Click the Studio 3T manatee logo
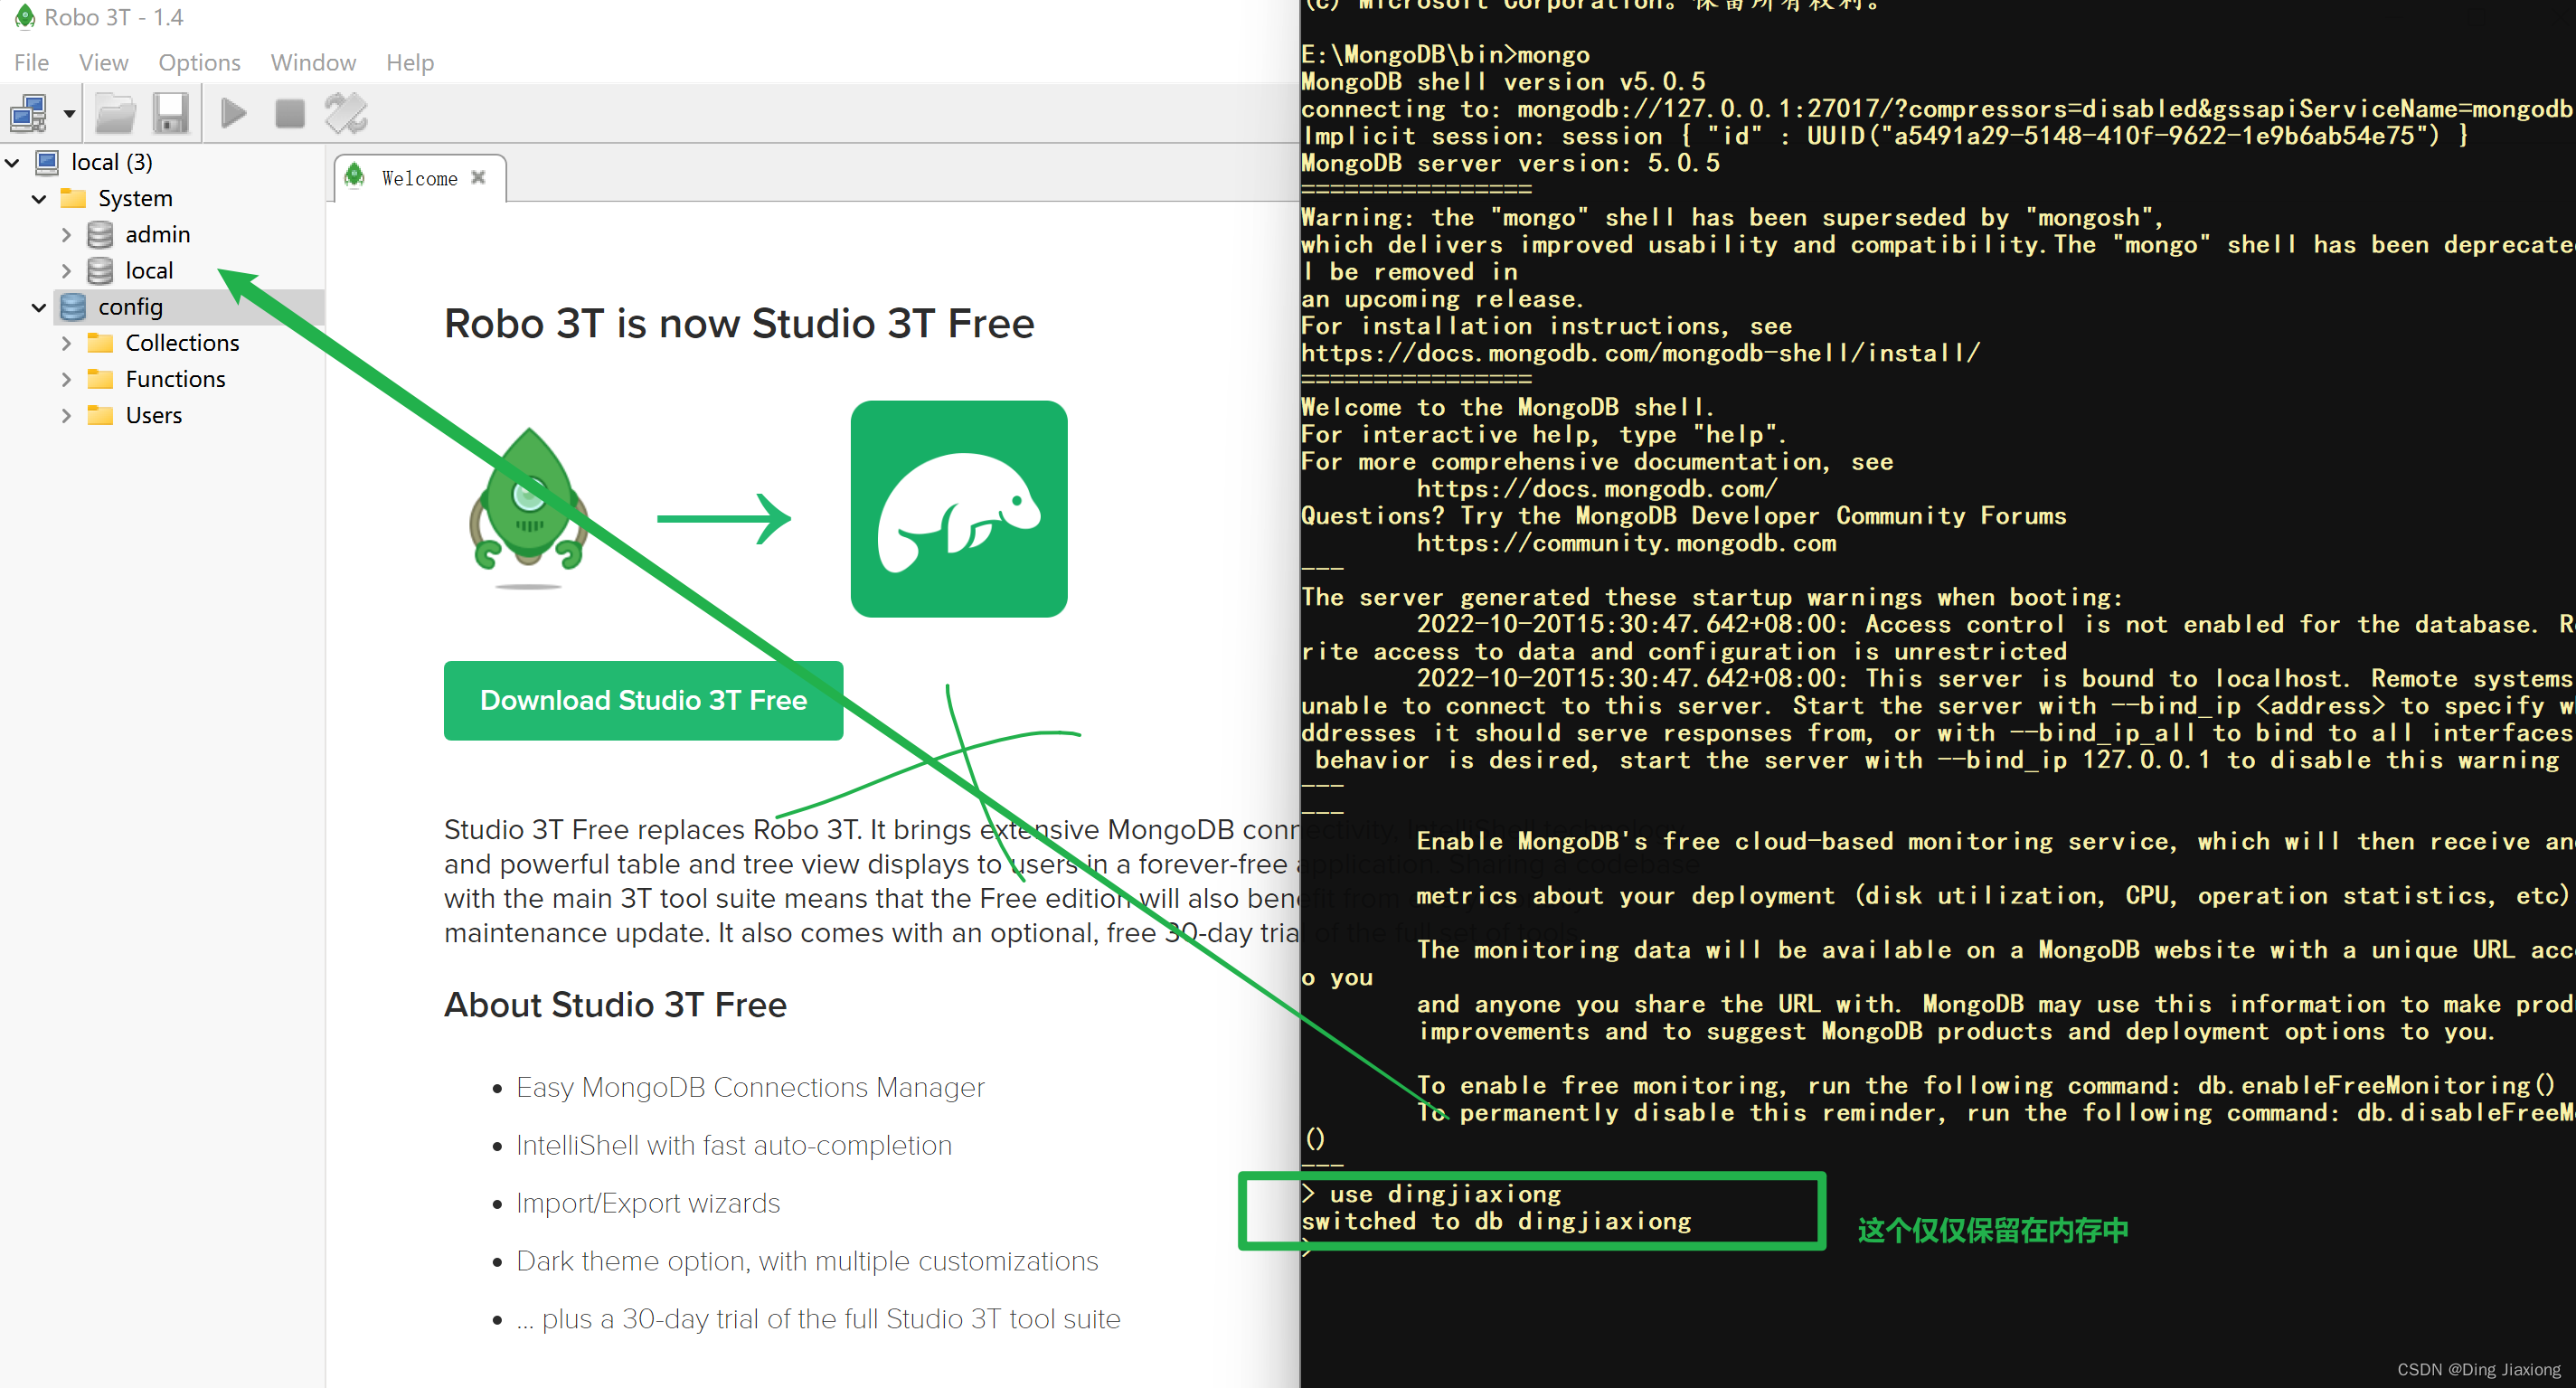 pyautogui.click(x=959, y=509)
